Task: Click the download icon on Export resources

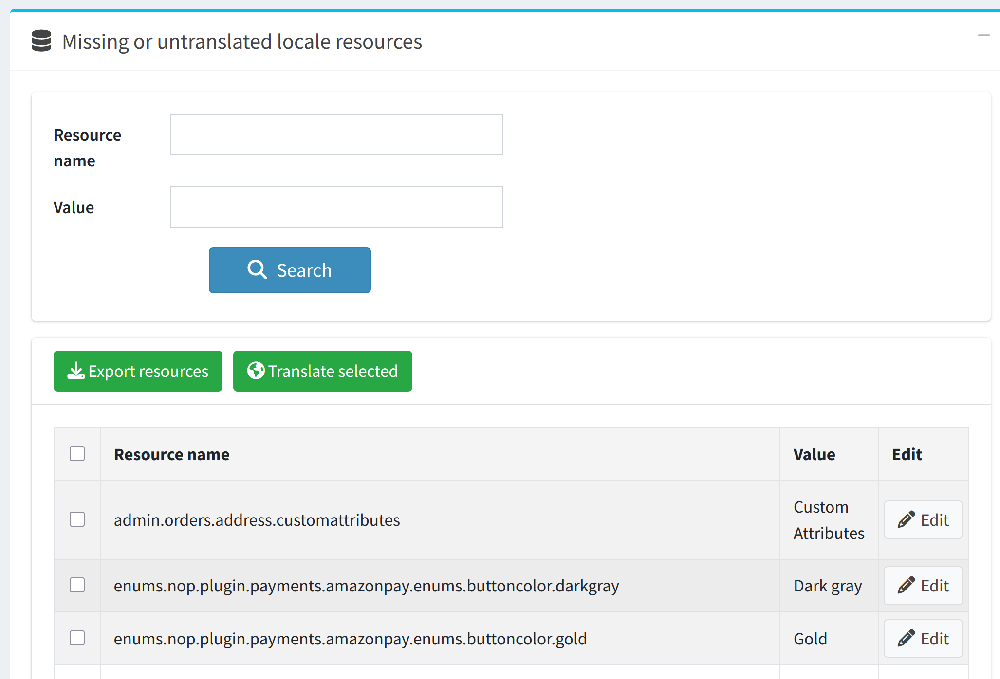Action: click(76, 371)
